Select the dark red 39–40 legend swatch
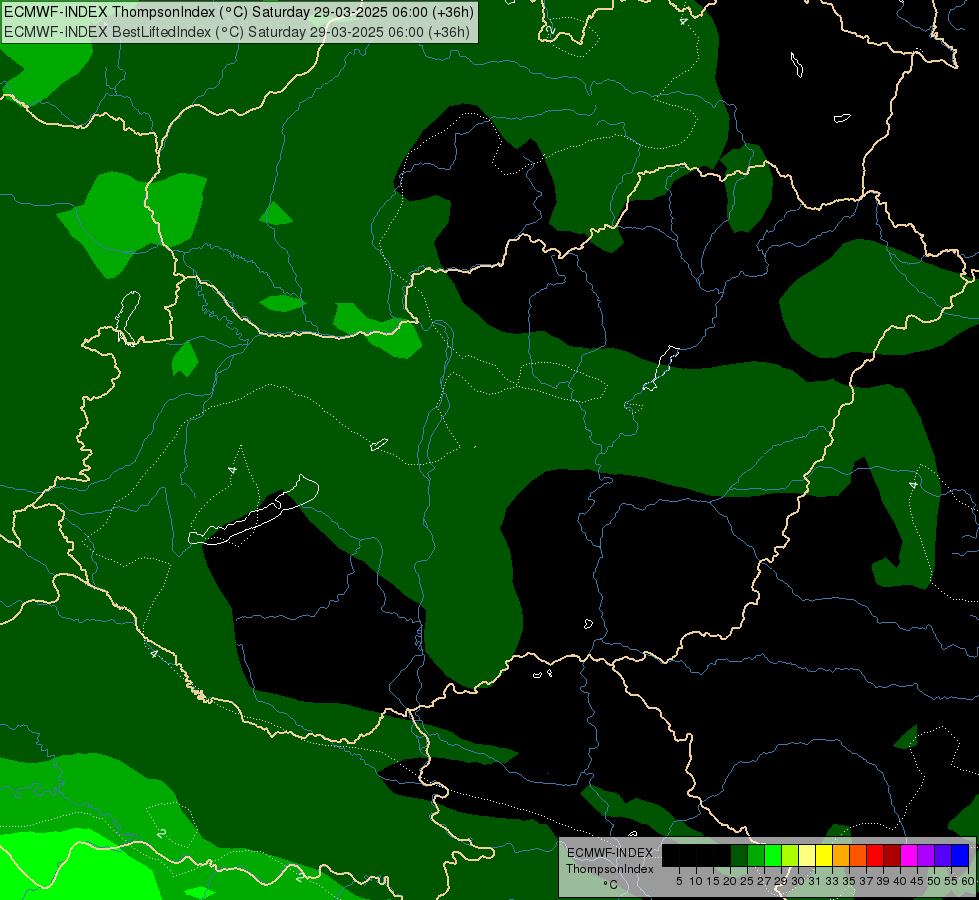Viewport: 979px width, 900px height. point(892,855)
